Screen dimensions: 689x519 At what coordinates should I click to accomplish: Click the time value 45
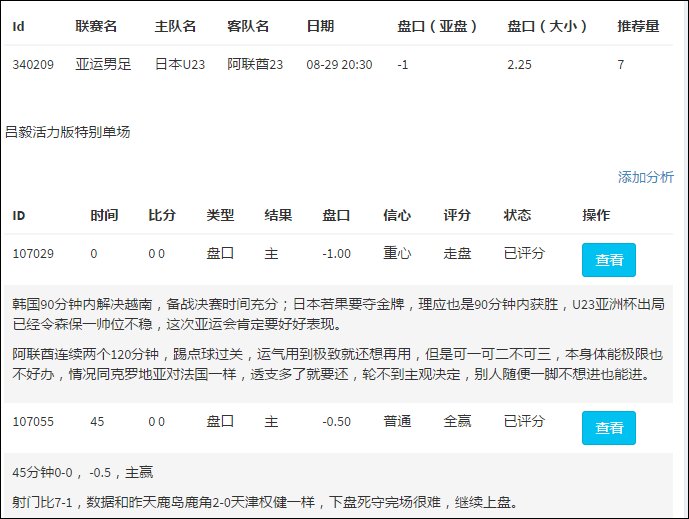[97, 421]
